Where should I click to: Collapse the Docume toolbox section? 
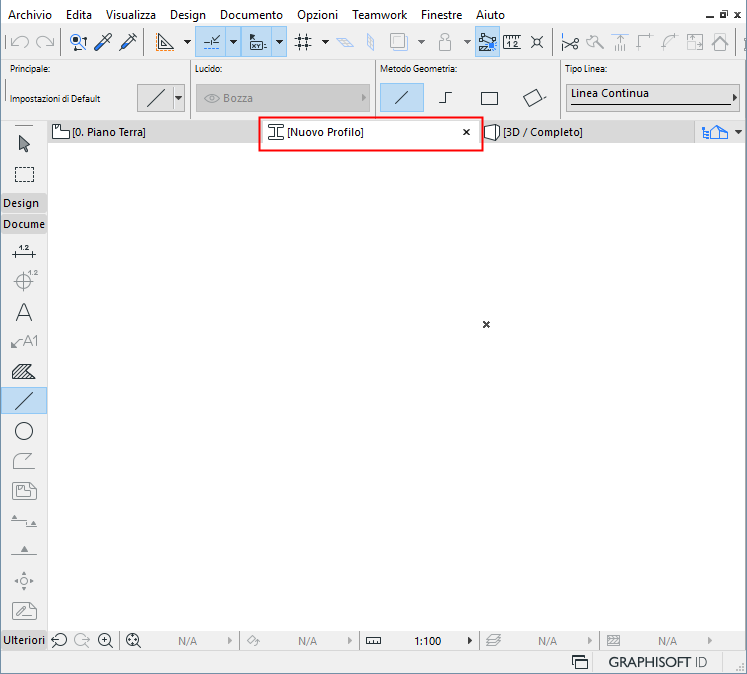pyautogui.click(x=24, y=224)
